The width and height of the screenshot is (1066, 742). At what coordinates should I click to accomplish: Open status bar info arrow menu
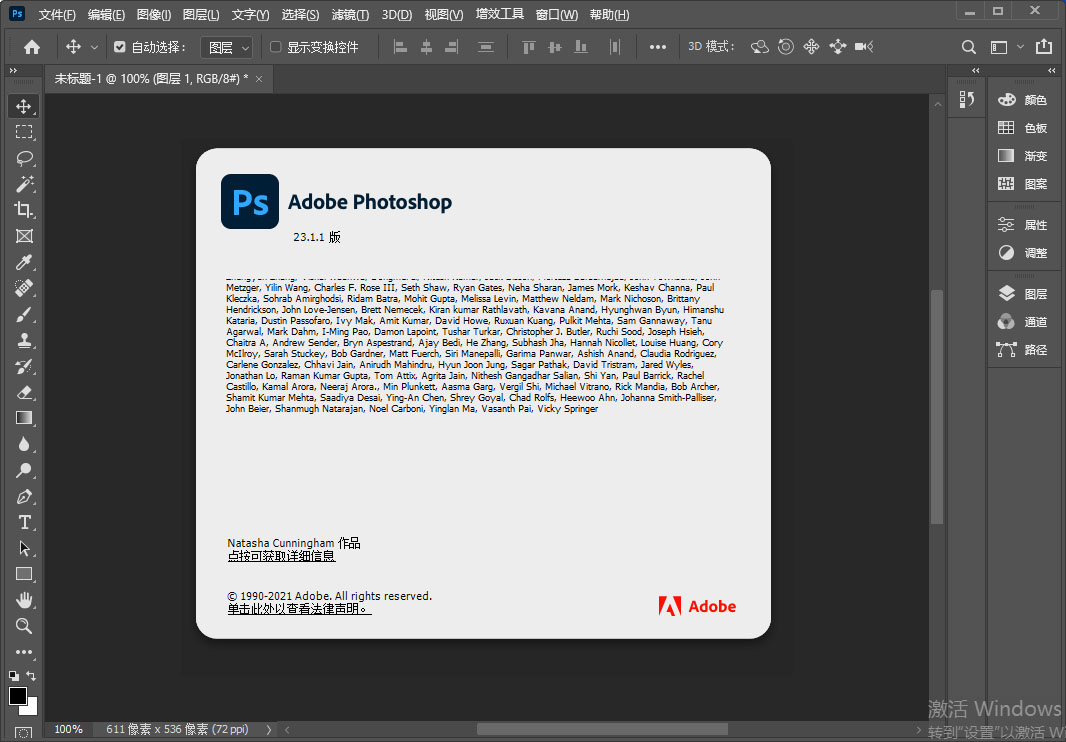269,729
